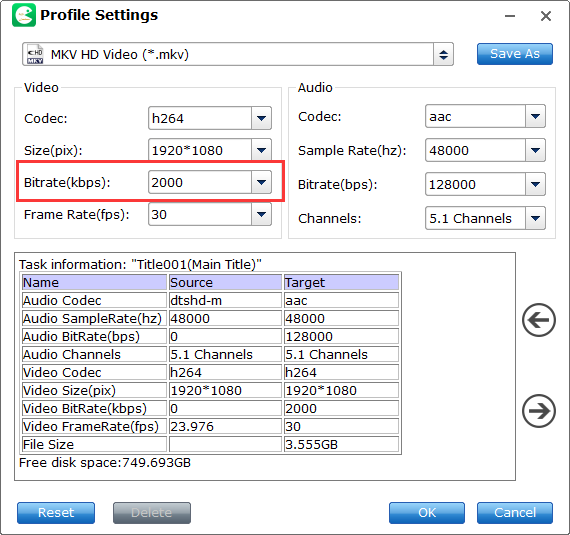Open the video Bitrate(kbps) dropdown arrow
The height and width of the screenshot is (535, 570).
[261, 182]
